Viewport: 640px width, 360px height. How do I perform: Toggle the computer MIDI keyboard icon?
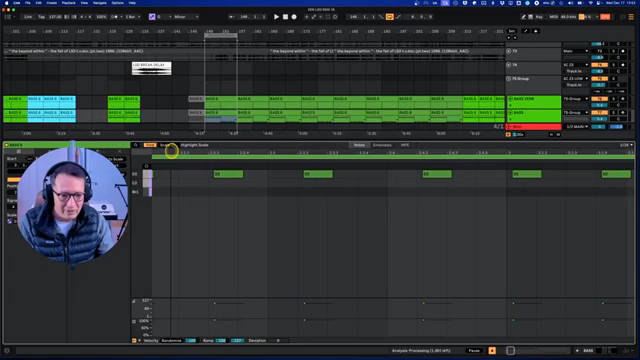tap(531, 17)
